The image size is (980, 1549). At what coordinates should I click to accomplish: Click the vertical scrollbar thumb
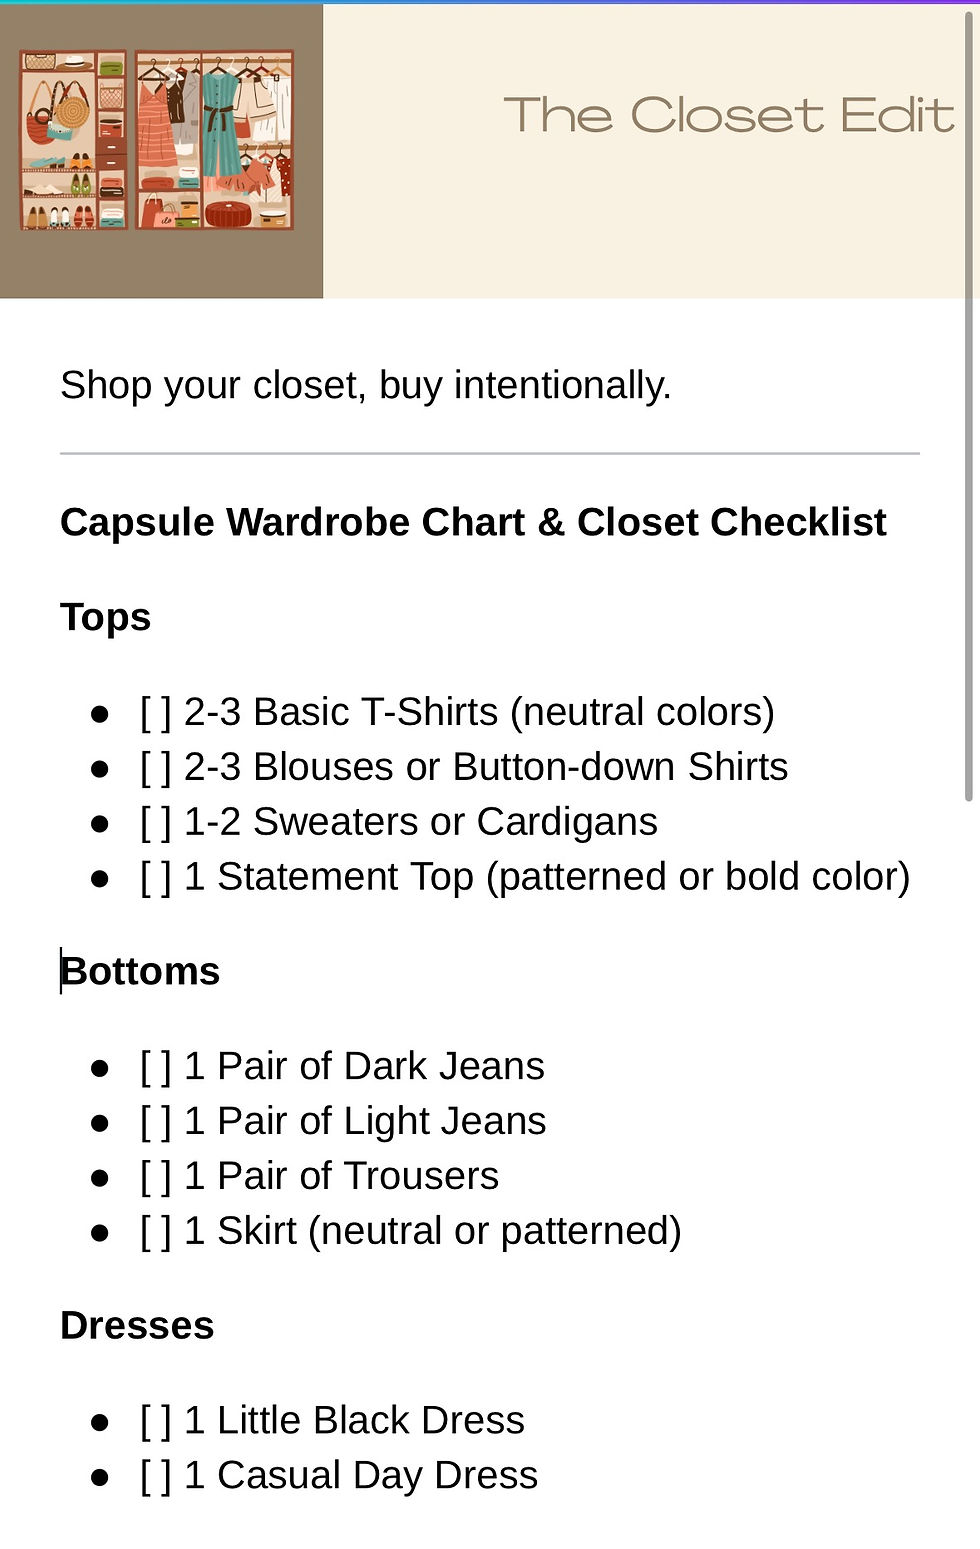tap(968, 400)
